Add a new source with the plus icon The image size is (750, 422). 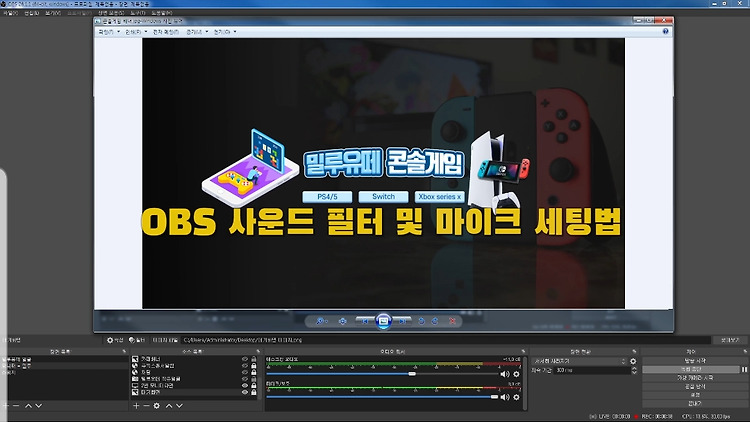tap(136, 406)
